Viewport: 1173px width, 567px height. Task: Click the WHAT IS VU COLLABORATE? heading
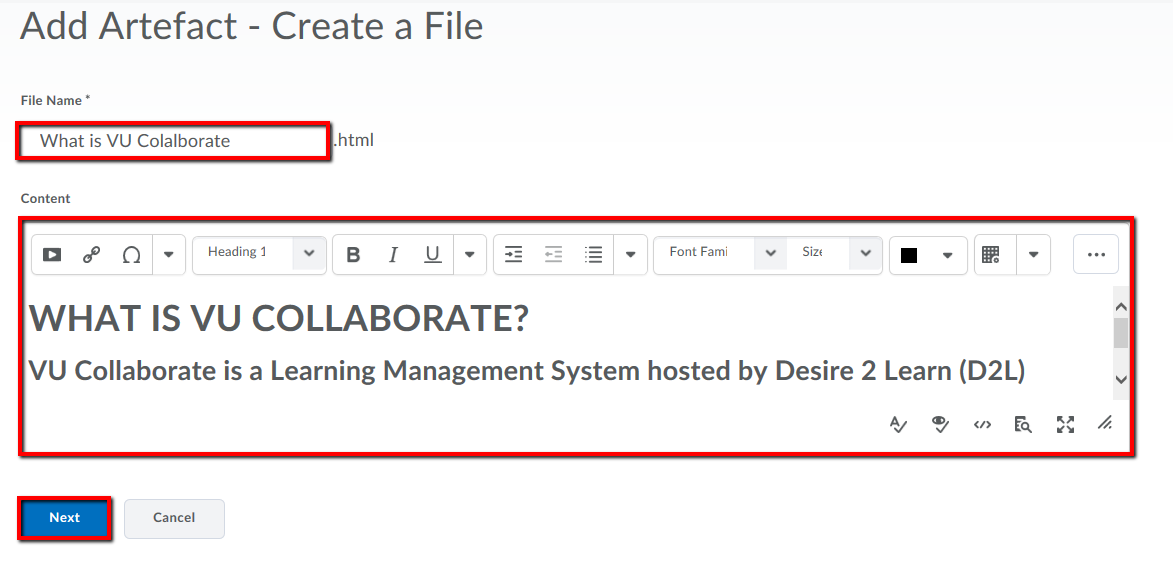(279, 319)
